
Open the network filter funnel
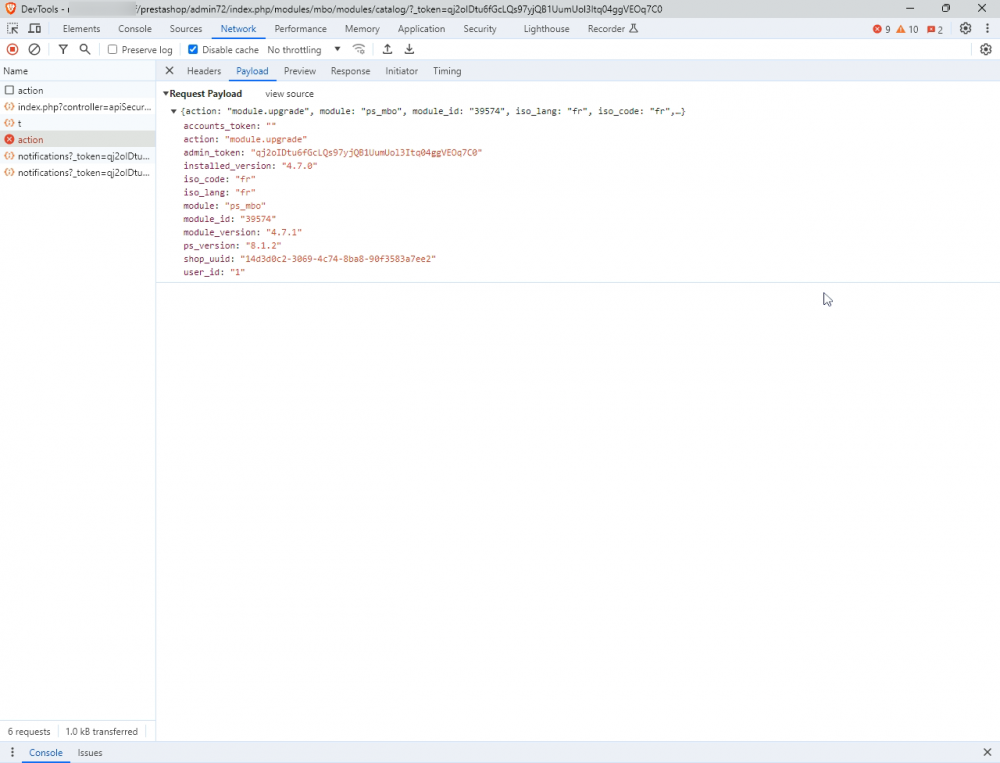pyautogui.click(x=62, y=49)
